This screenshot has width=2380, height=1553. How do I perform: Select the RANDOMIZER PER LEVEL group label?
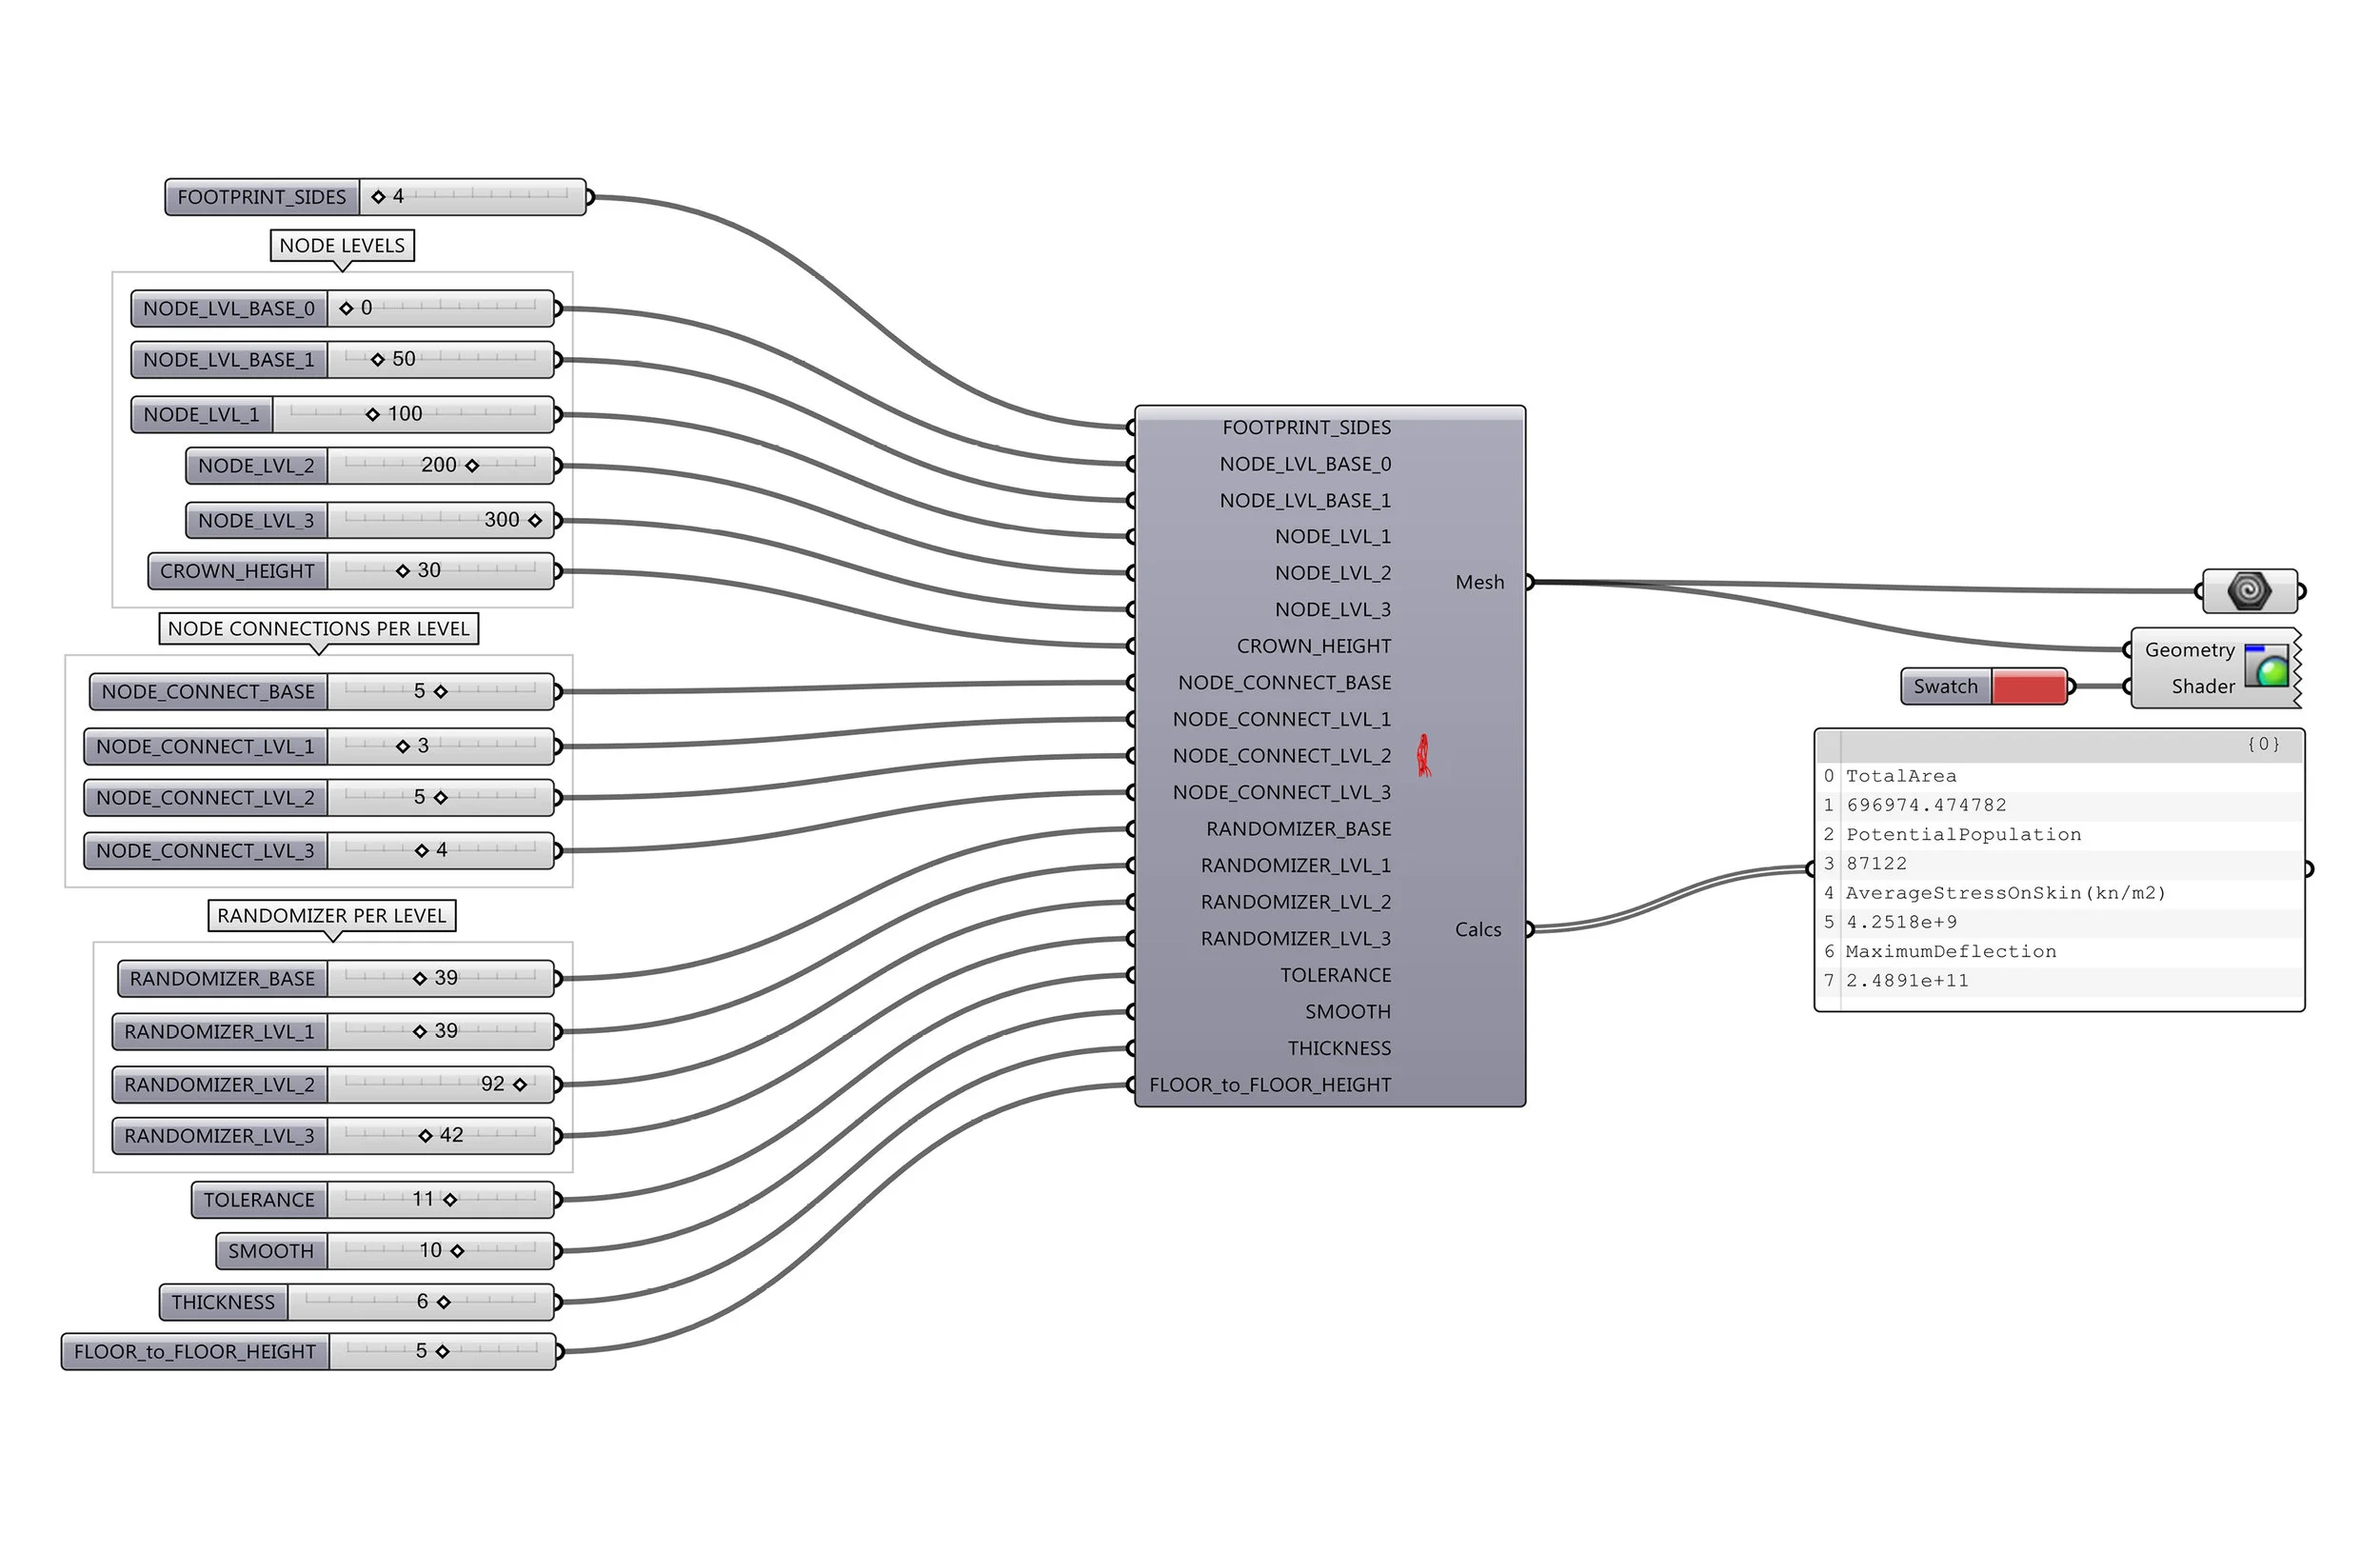click(331, 915)
